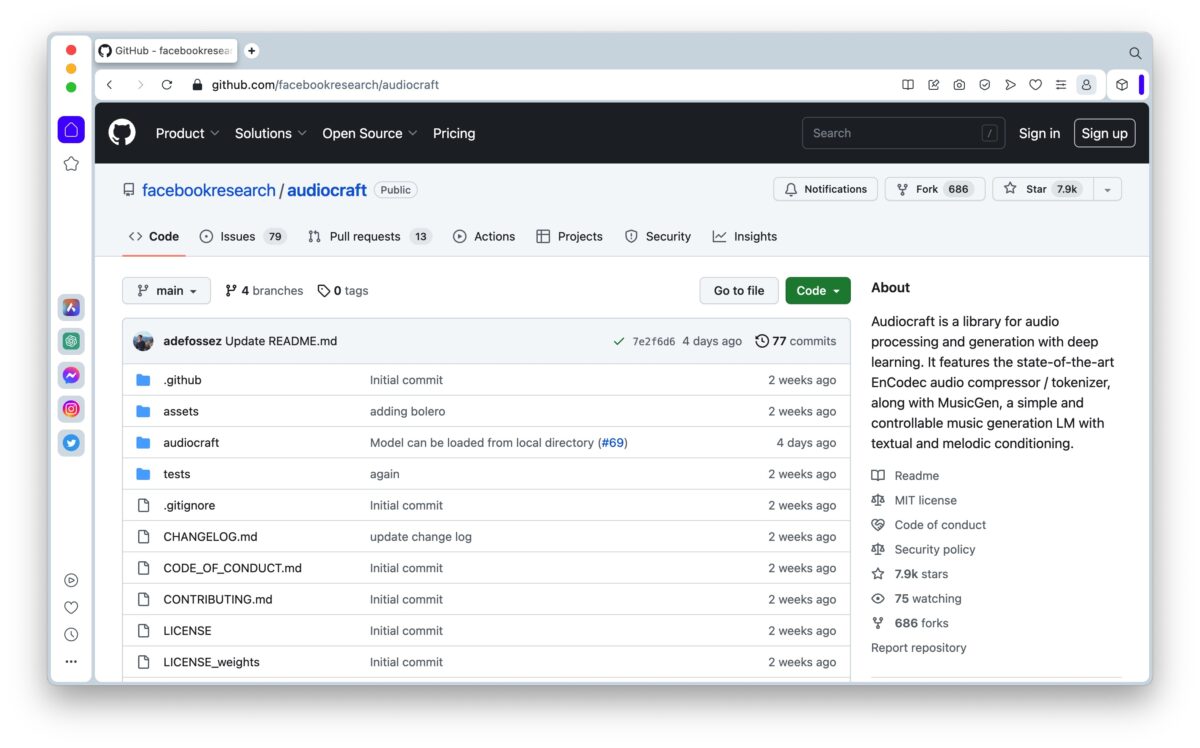Open the Star list dropdown arrow
1200x748 pixels.
[1108, 189]
